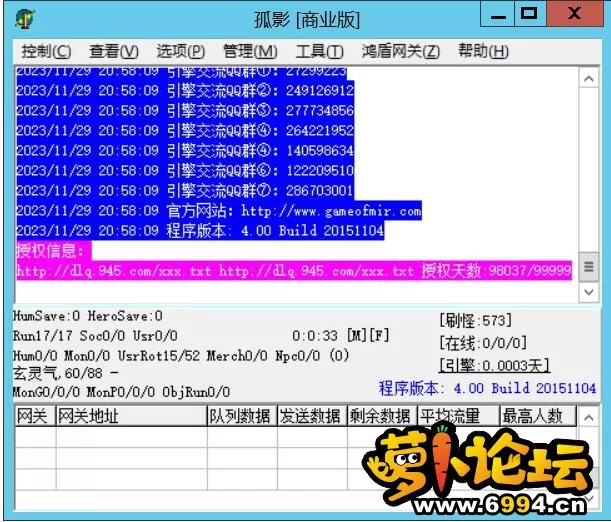611x522 pixels.
Task: Click the 剩余数据 column header
Action: coord(382,416)
